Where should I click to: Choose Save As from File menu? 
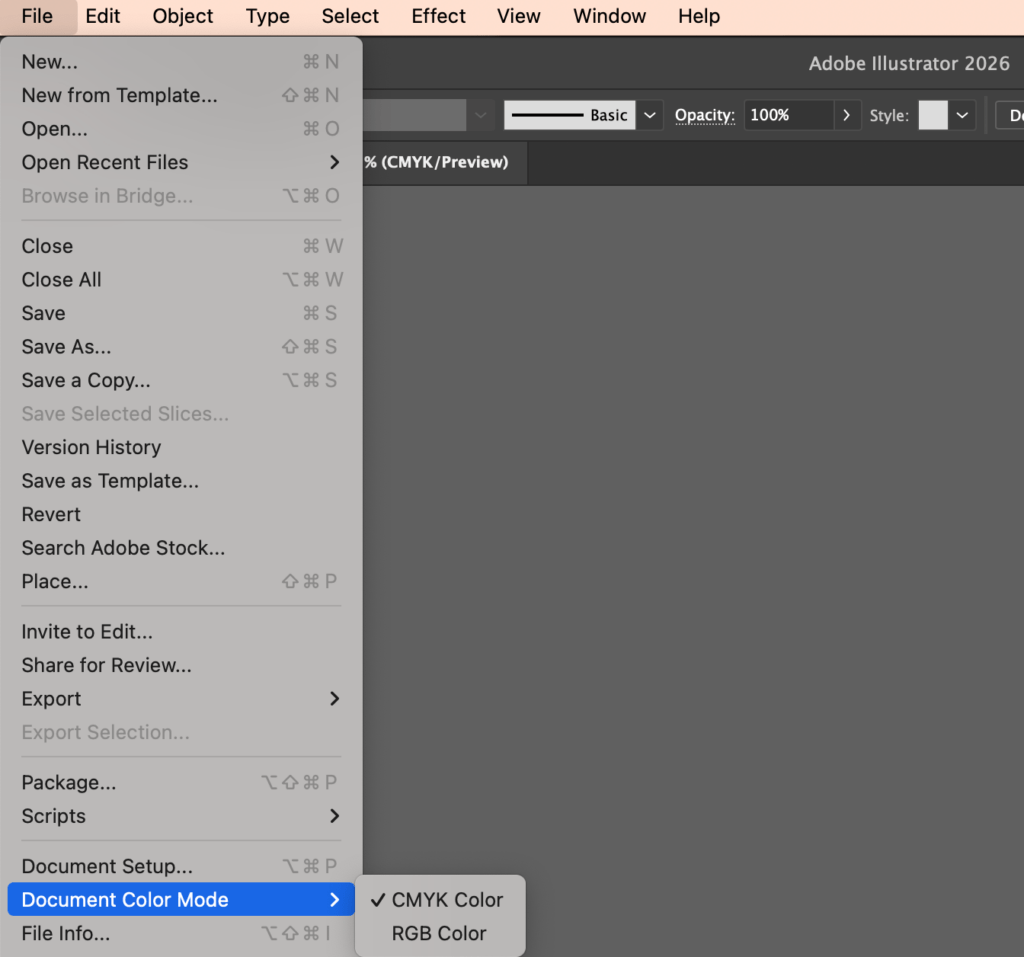click(x=67, y=347)
